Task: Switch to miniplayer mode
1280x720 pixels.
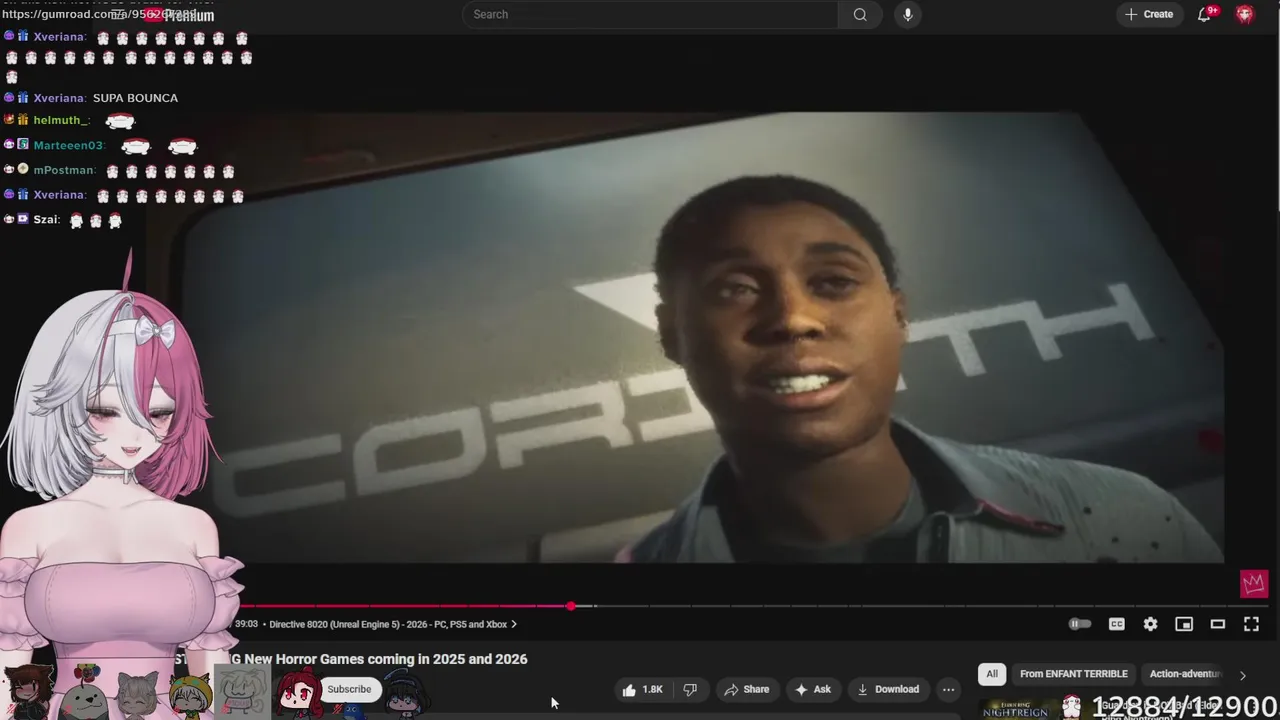Action: [x=1184, y=624]
